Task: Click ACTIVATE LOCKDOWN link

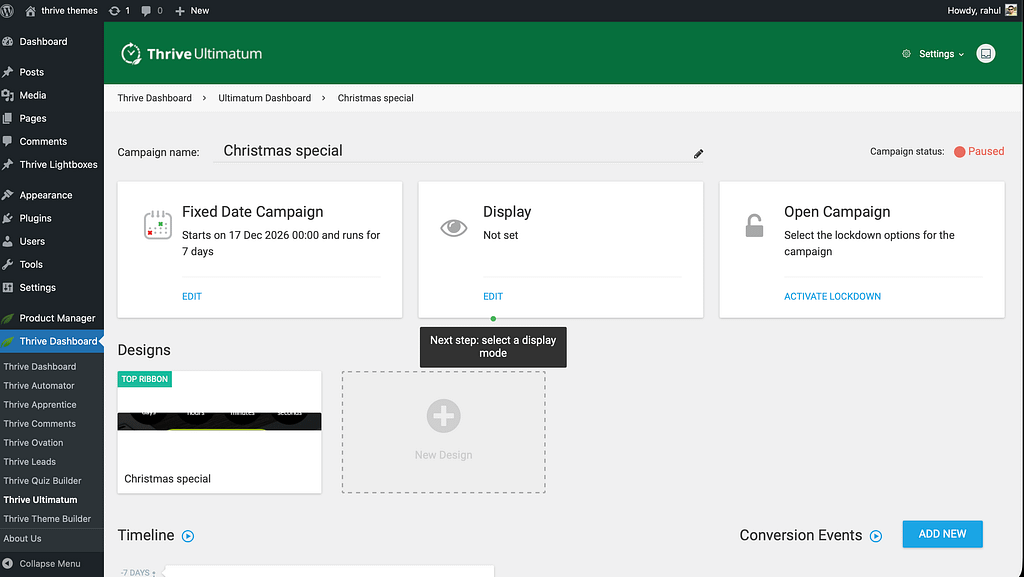Action: [x=832, y=297]
